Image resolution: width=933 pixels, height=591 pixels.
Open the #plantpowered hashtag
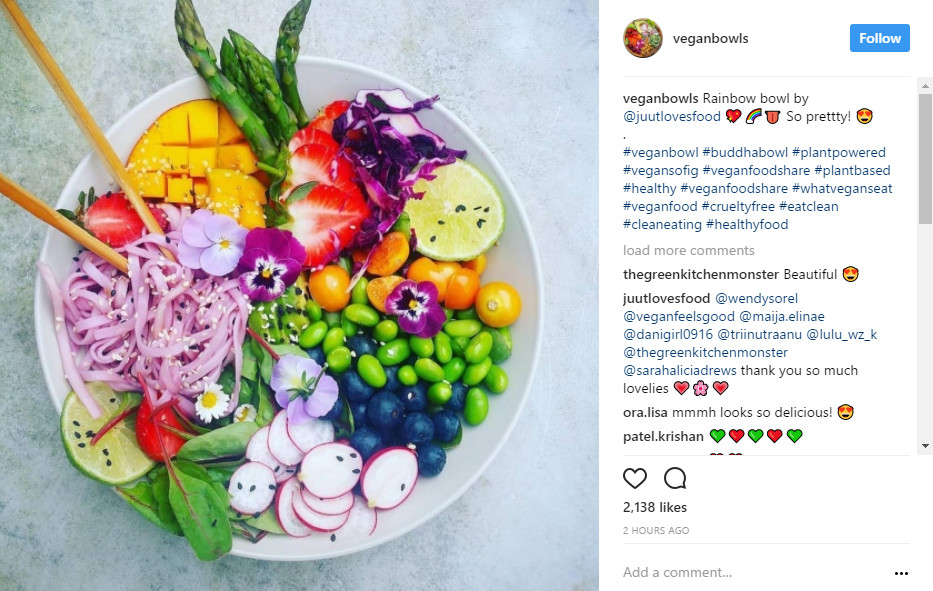839,152
